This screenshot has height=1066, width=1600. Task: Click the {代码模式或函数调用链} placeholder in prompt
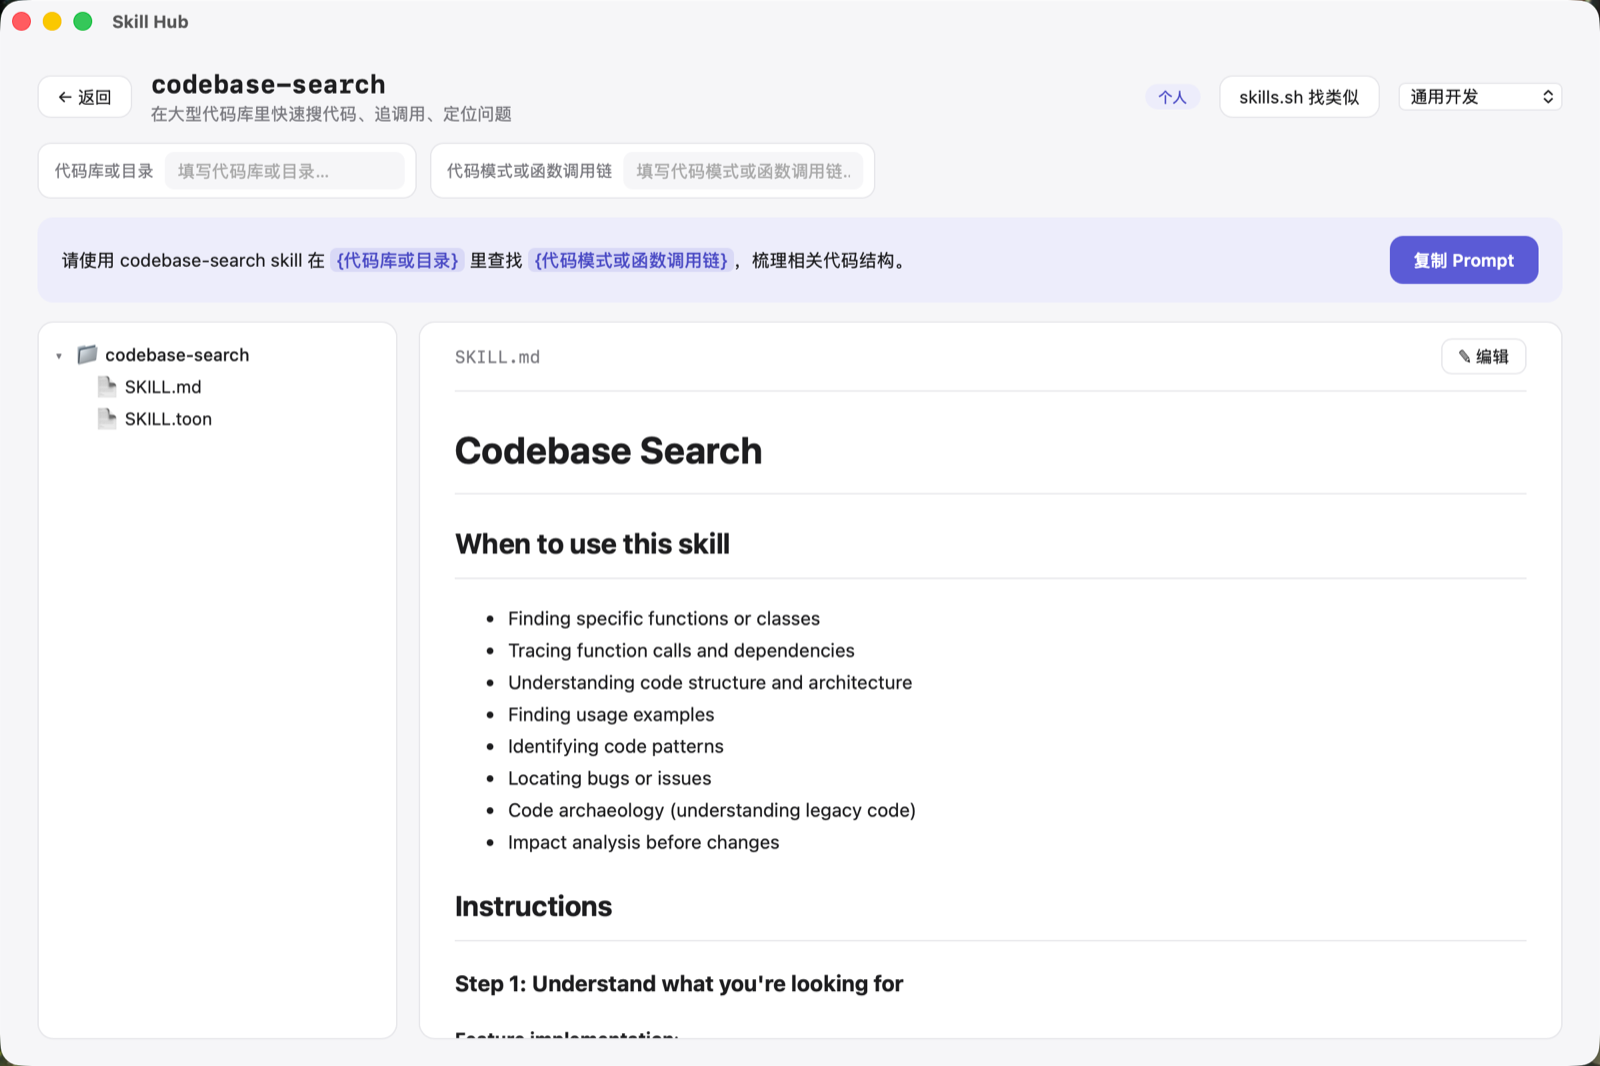[x=631, y=261]
